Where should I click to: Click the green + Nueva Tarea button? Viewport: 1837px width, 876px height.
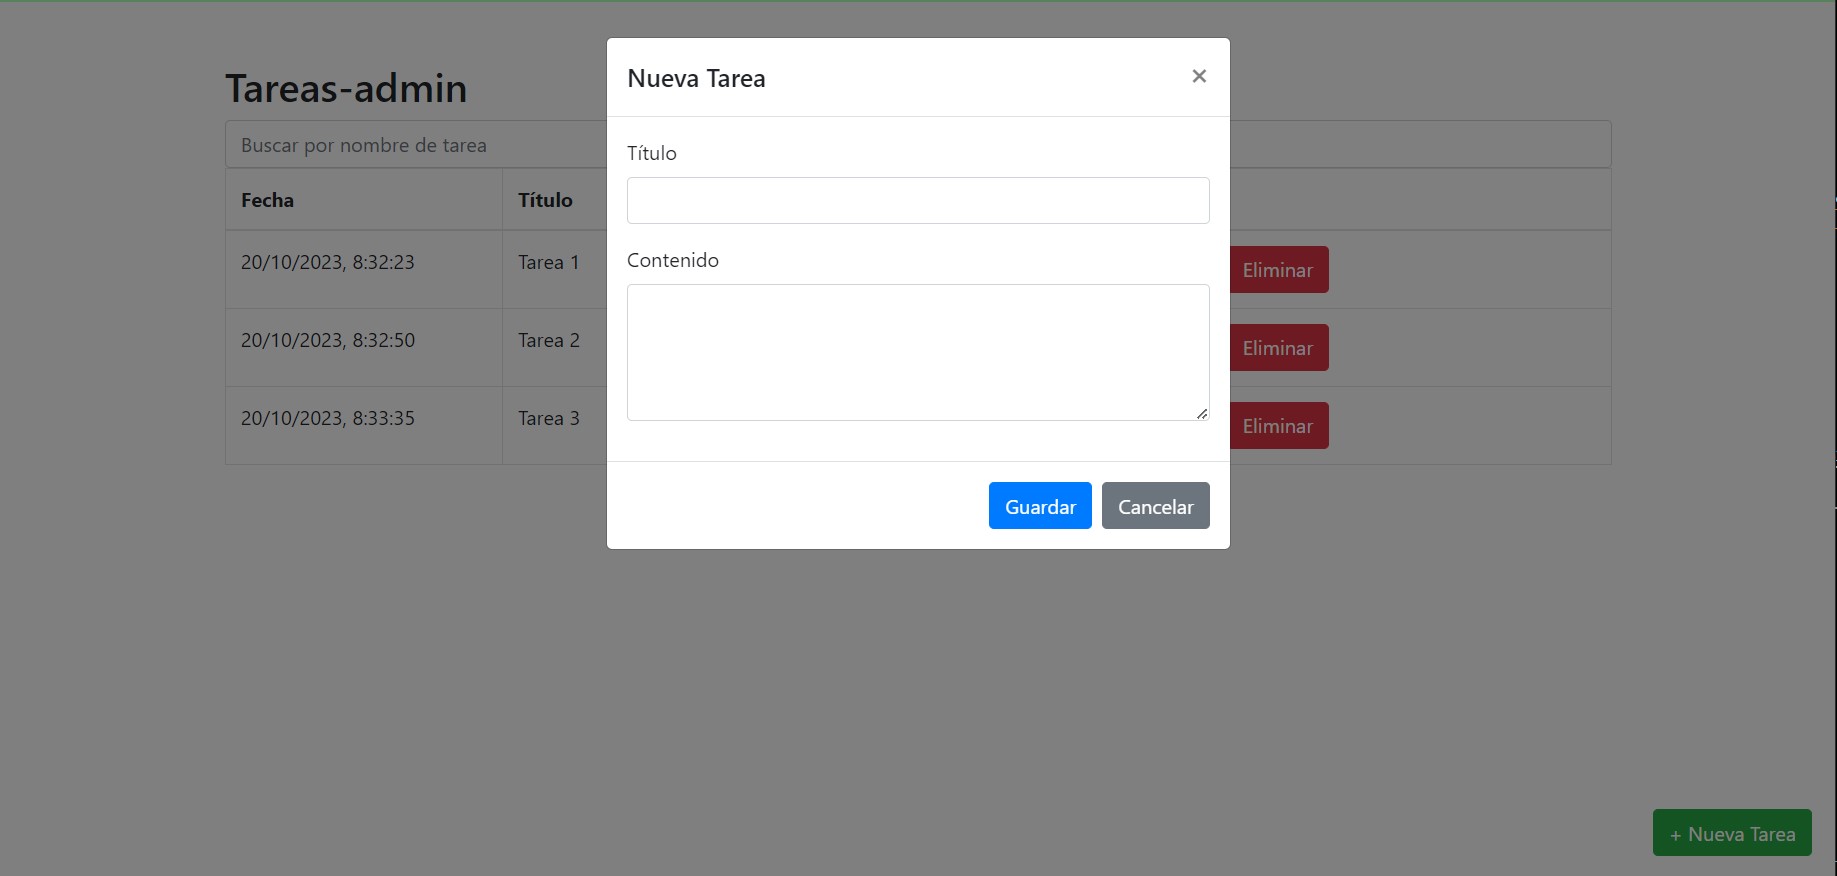point(1732,833)
